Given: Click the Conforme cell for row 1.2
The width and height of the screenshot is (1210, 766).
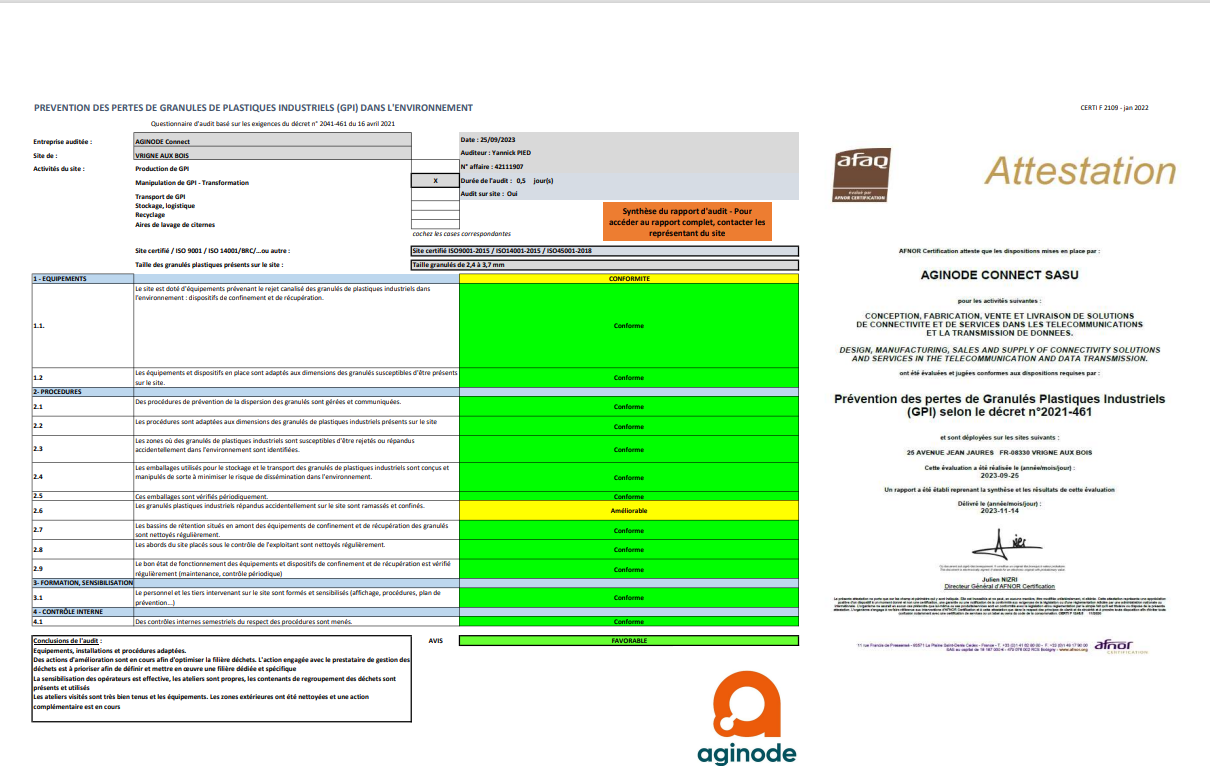Looking at the screenshot, I should 629,378.
